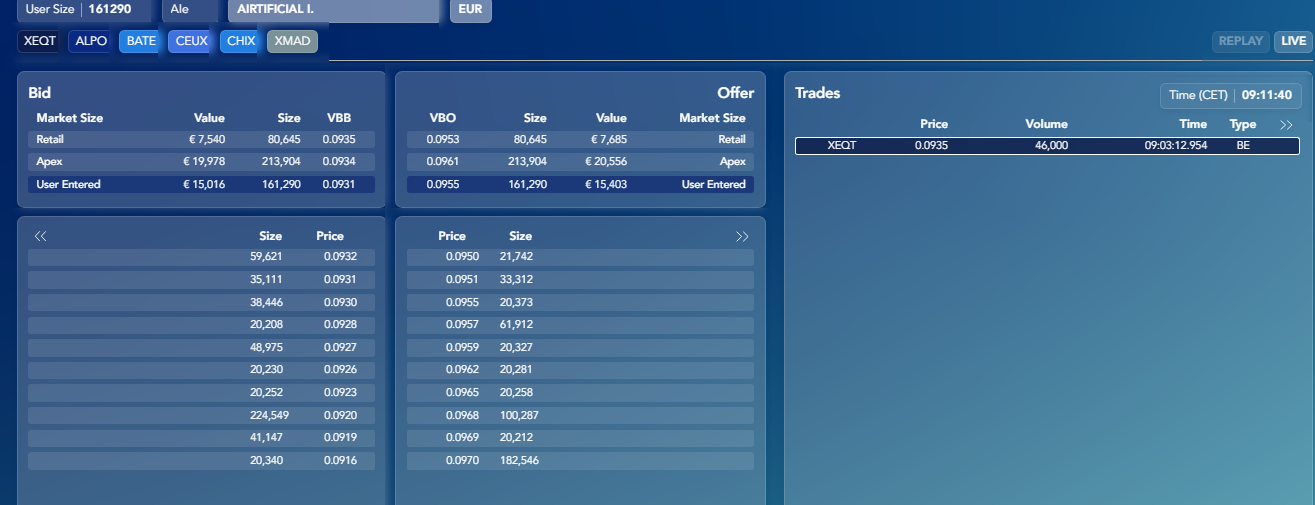Image resolution: width=1315 pixels, height=505 pixels.
Task: Select the Apex offer row
Action: [580, 161]
